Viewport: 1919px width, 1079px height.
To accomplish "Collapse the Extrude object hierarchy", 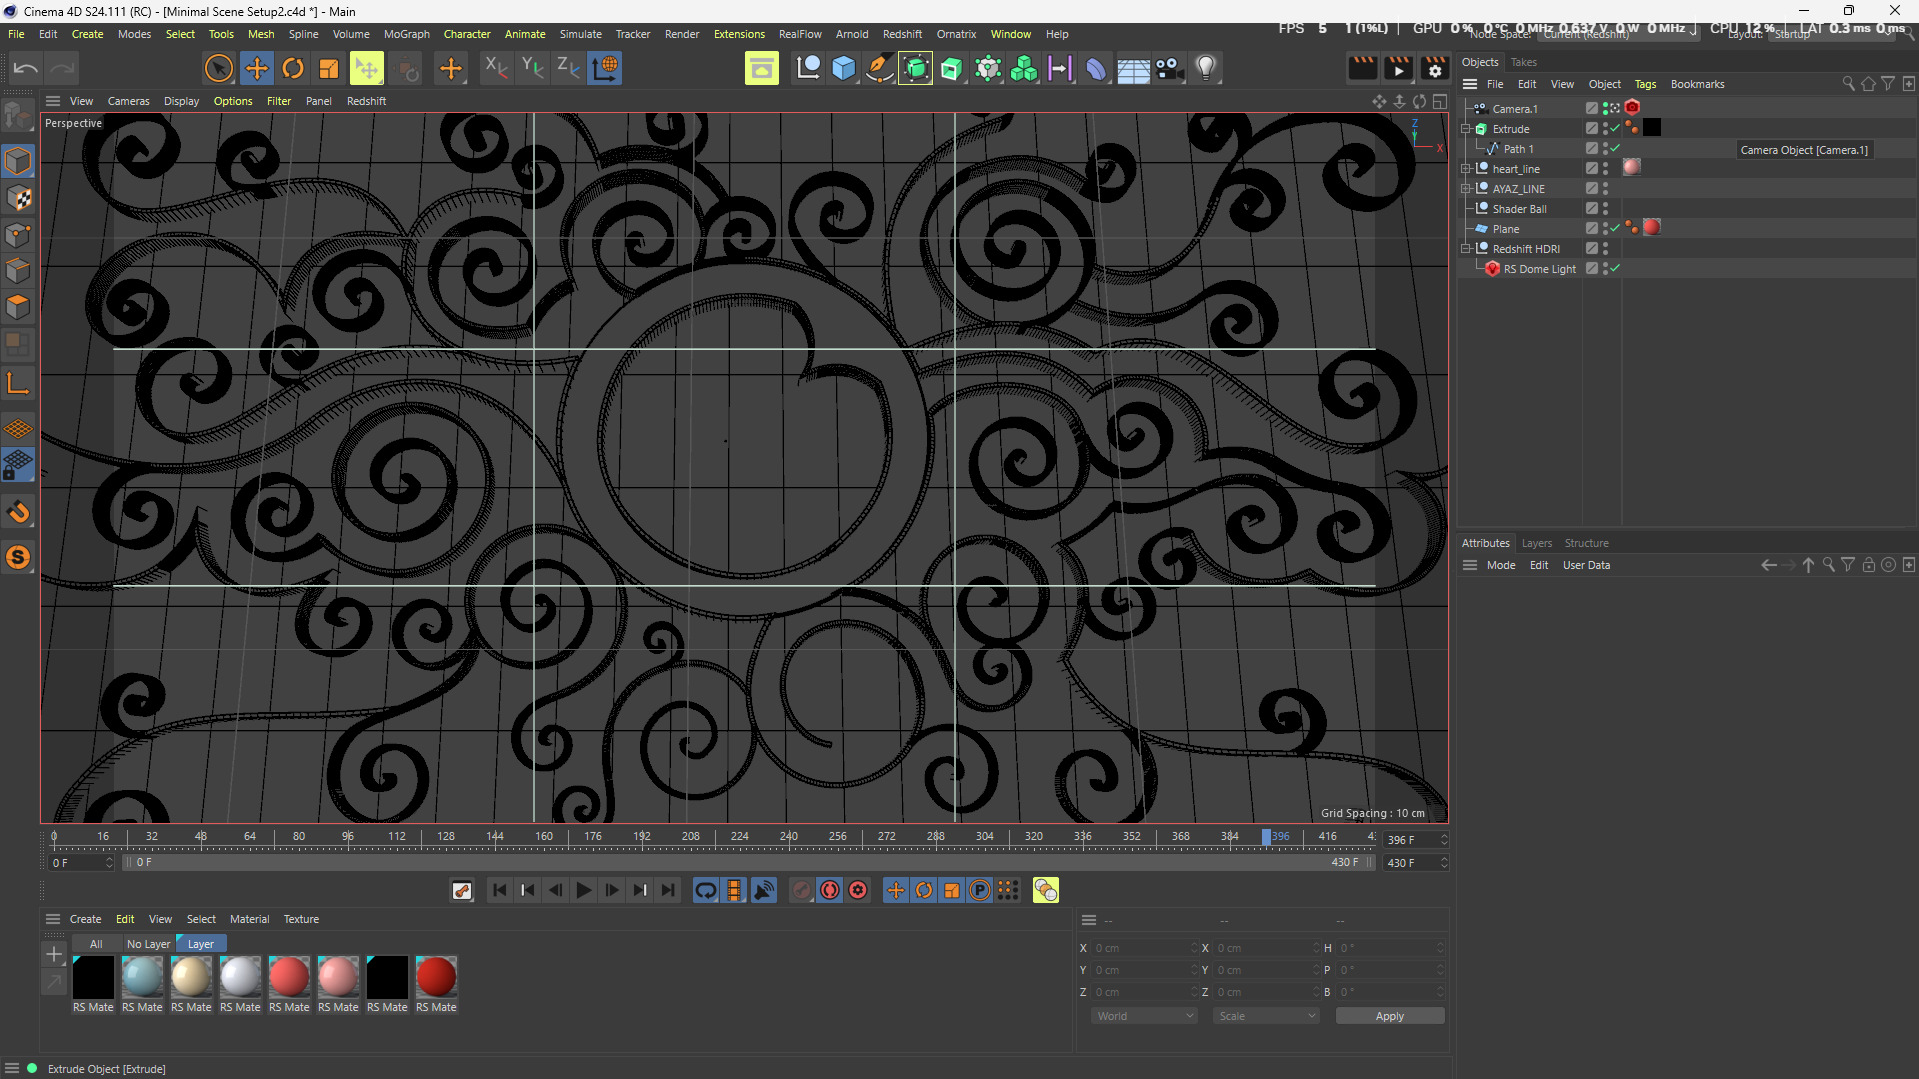I will pos(1466,129).
